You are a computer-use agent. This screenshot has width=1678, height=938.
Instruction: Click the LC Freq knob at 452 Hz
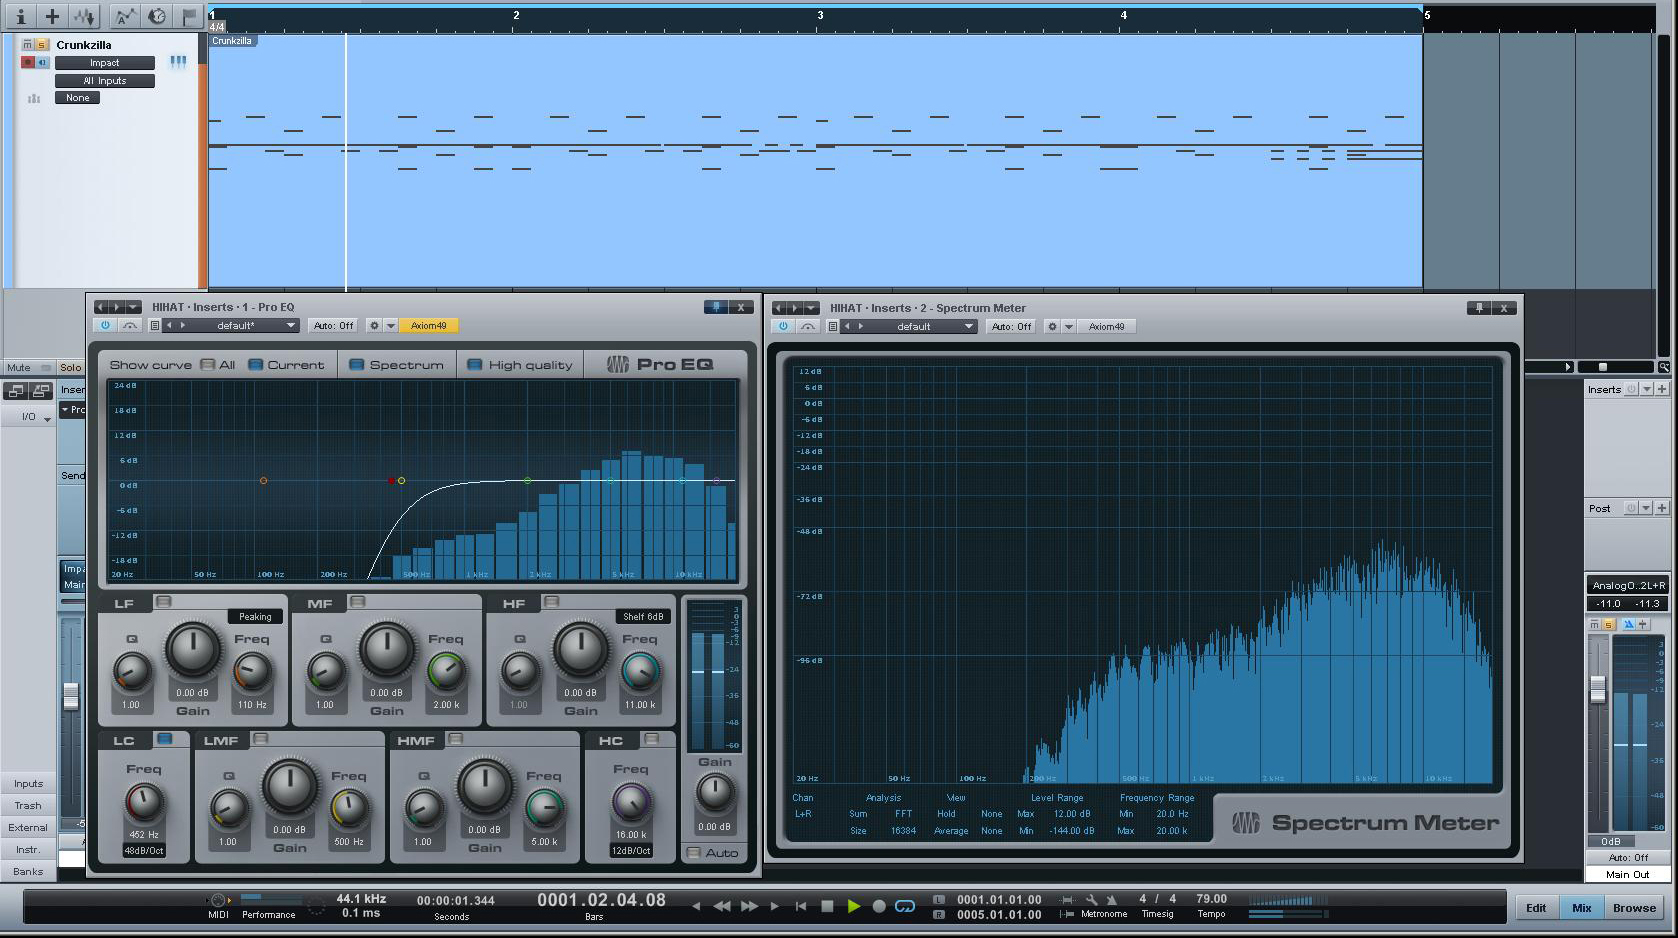[x=144, y=802]
